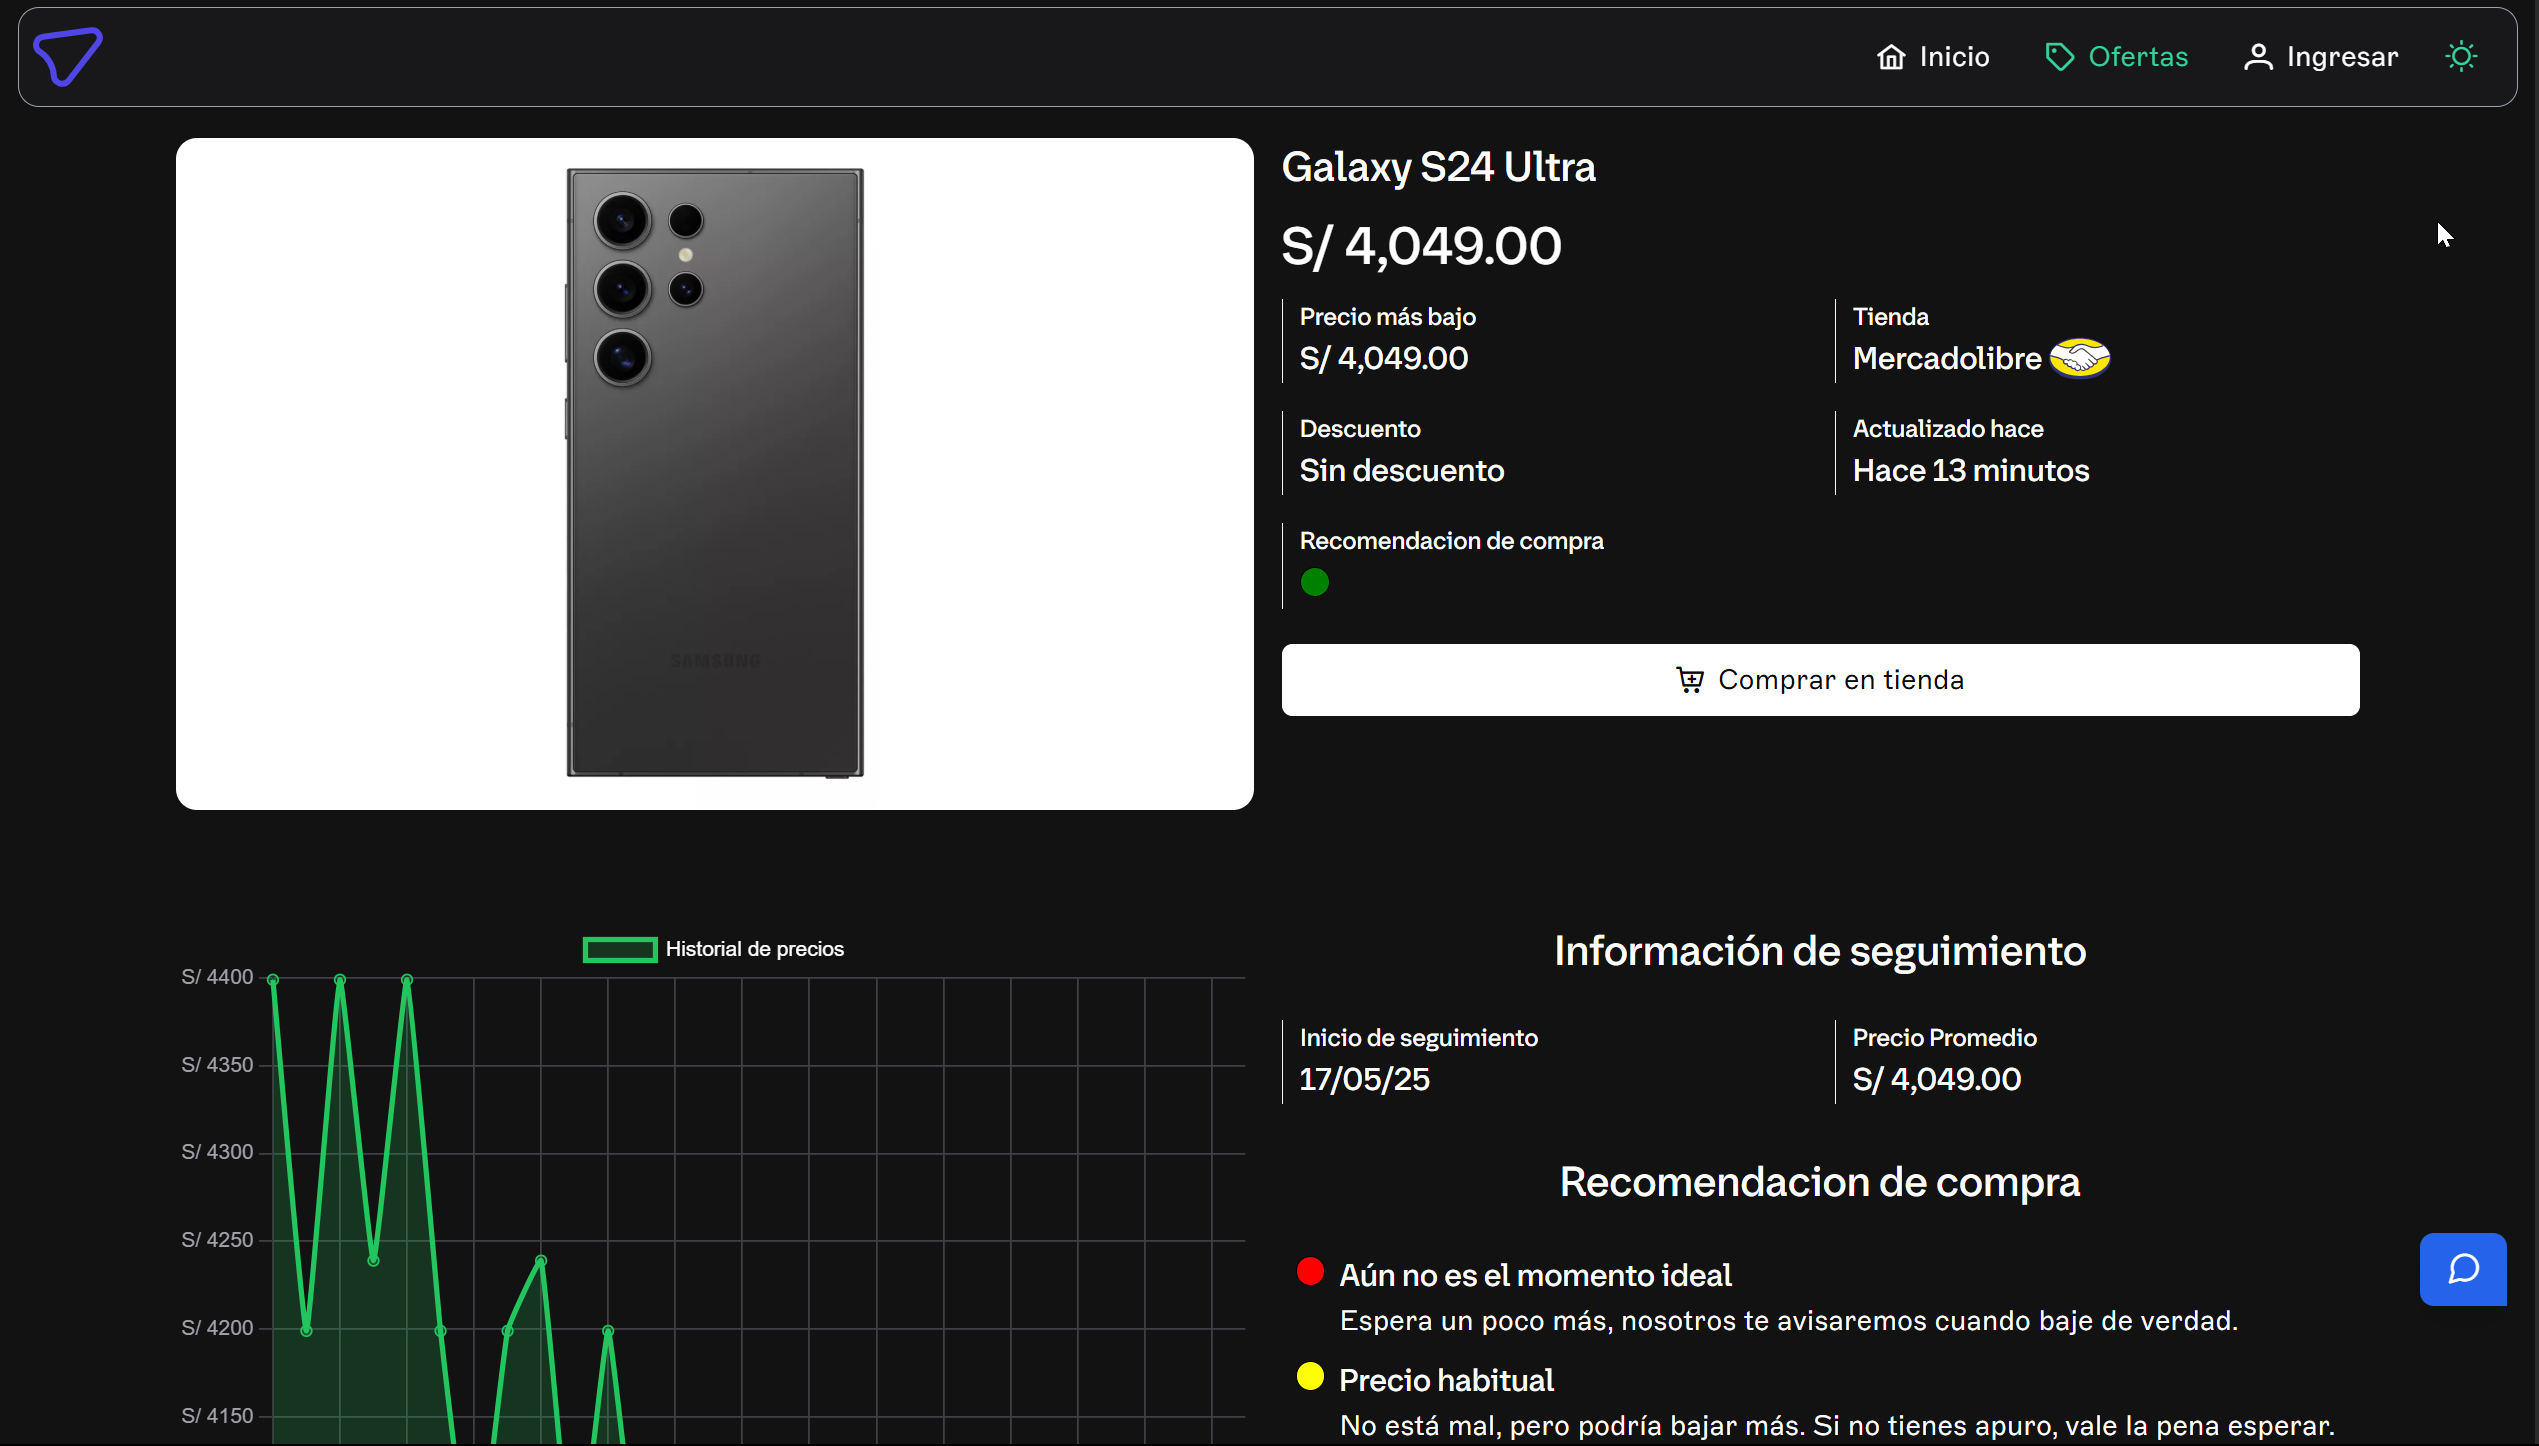Click the Mercadolibre handshake logo

click(x=2080, y=358)
